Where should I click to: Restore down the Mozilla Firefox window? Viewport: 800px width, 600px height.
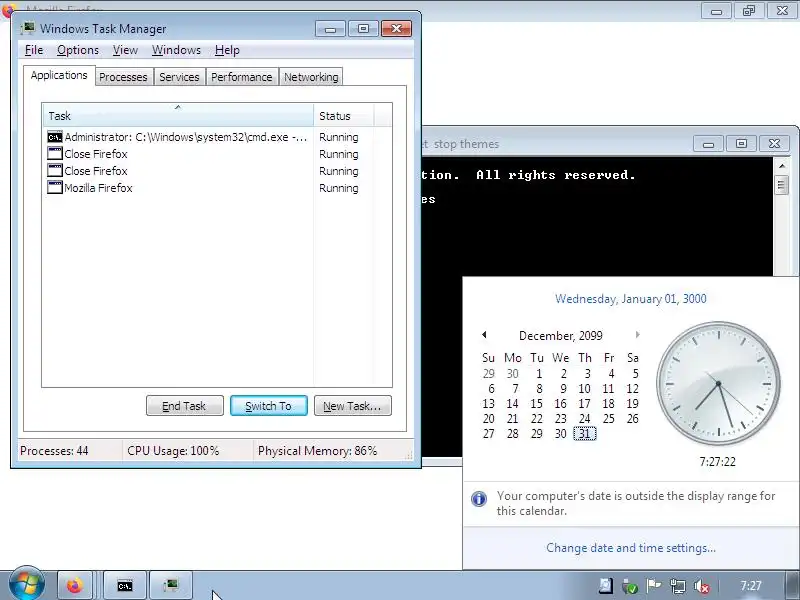pyautogui.click(x=749, y=10)
